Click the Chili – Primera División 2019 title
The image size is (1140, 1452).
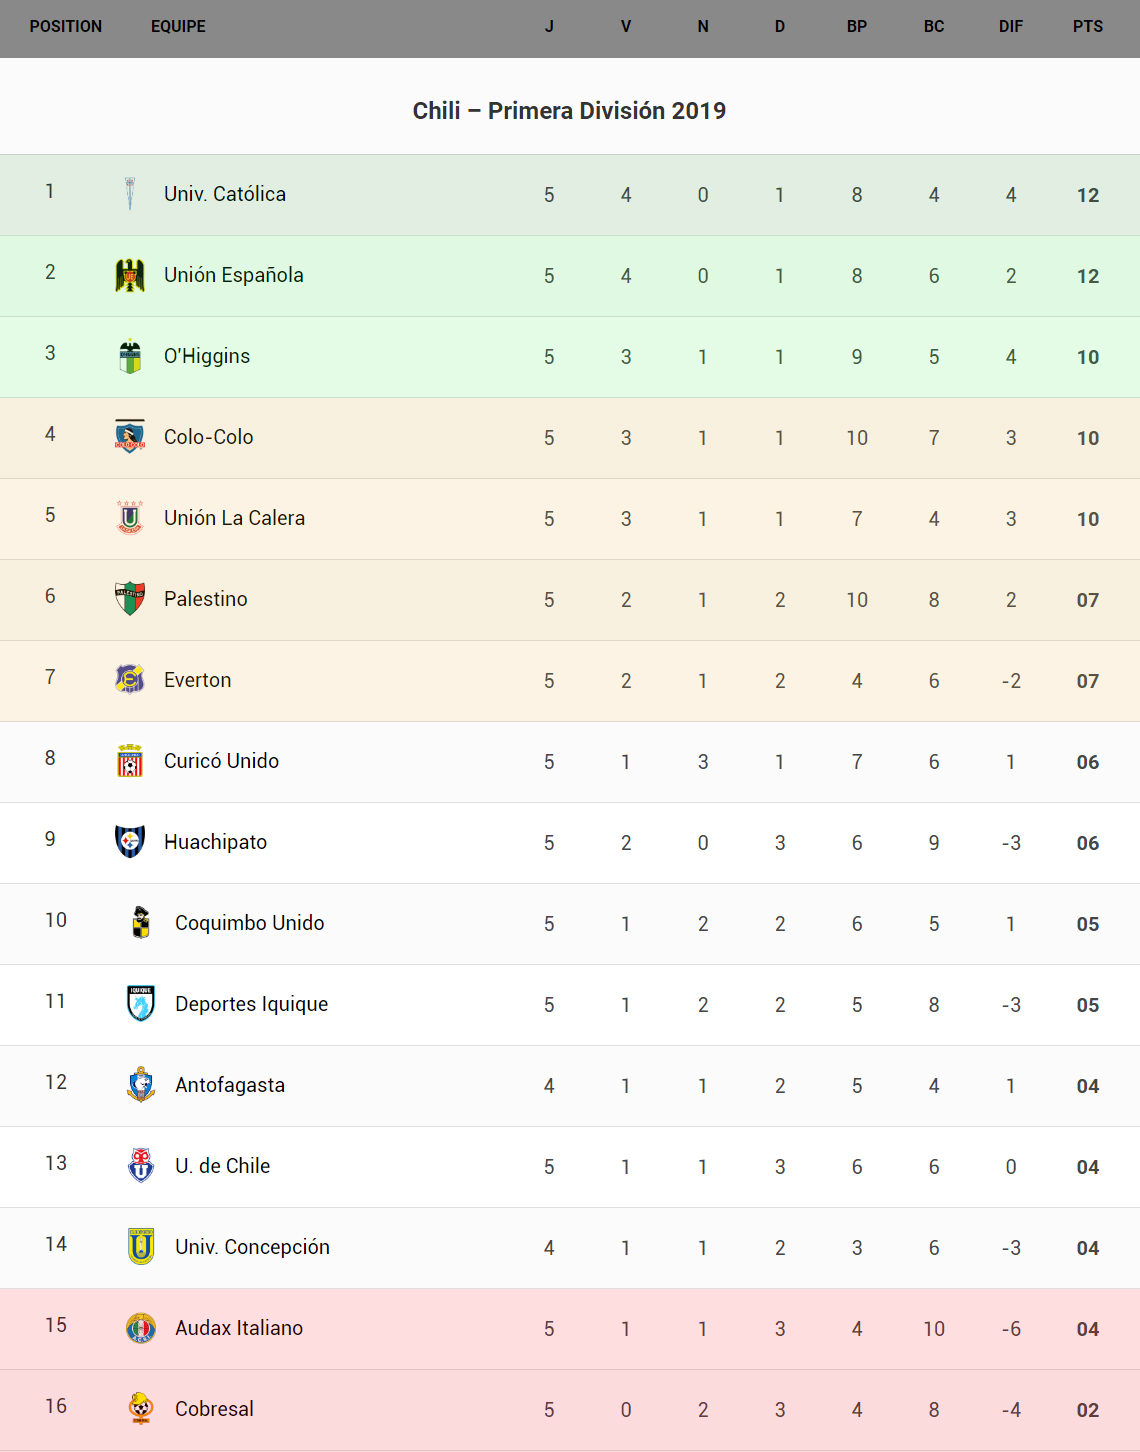coord(569,111)
